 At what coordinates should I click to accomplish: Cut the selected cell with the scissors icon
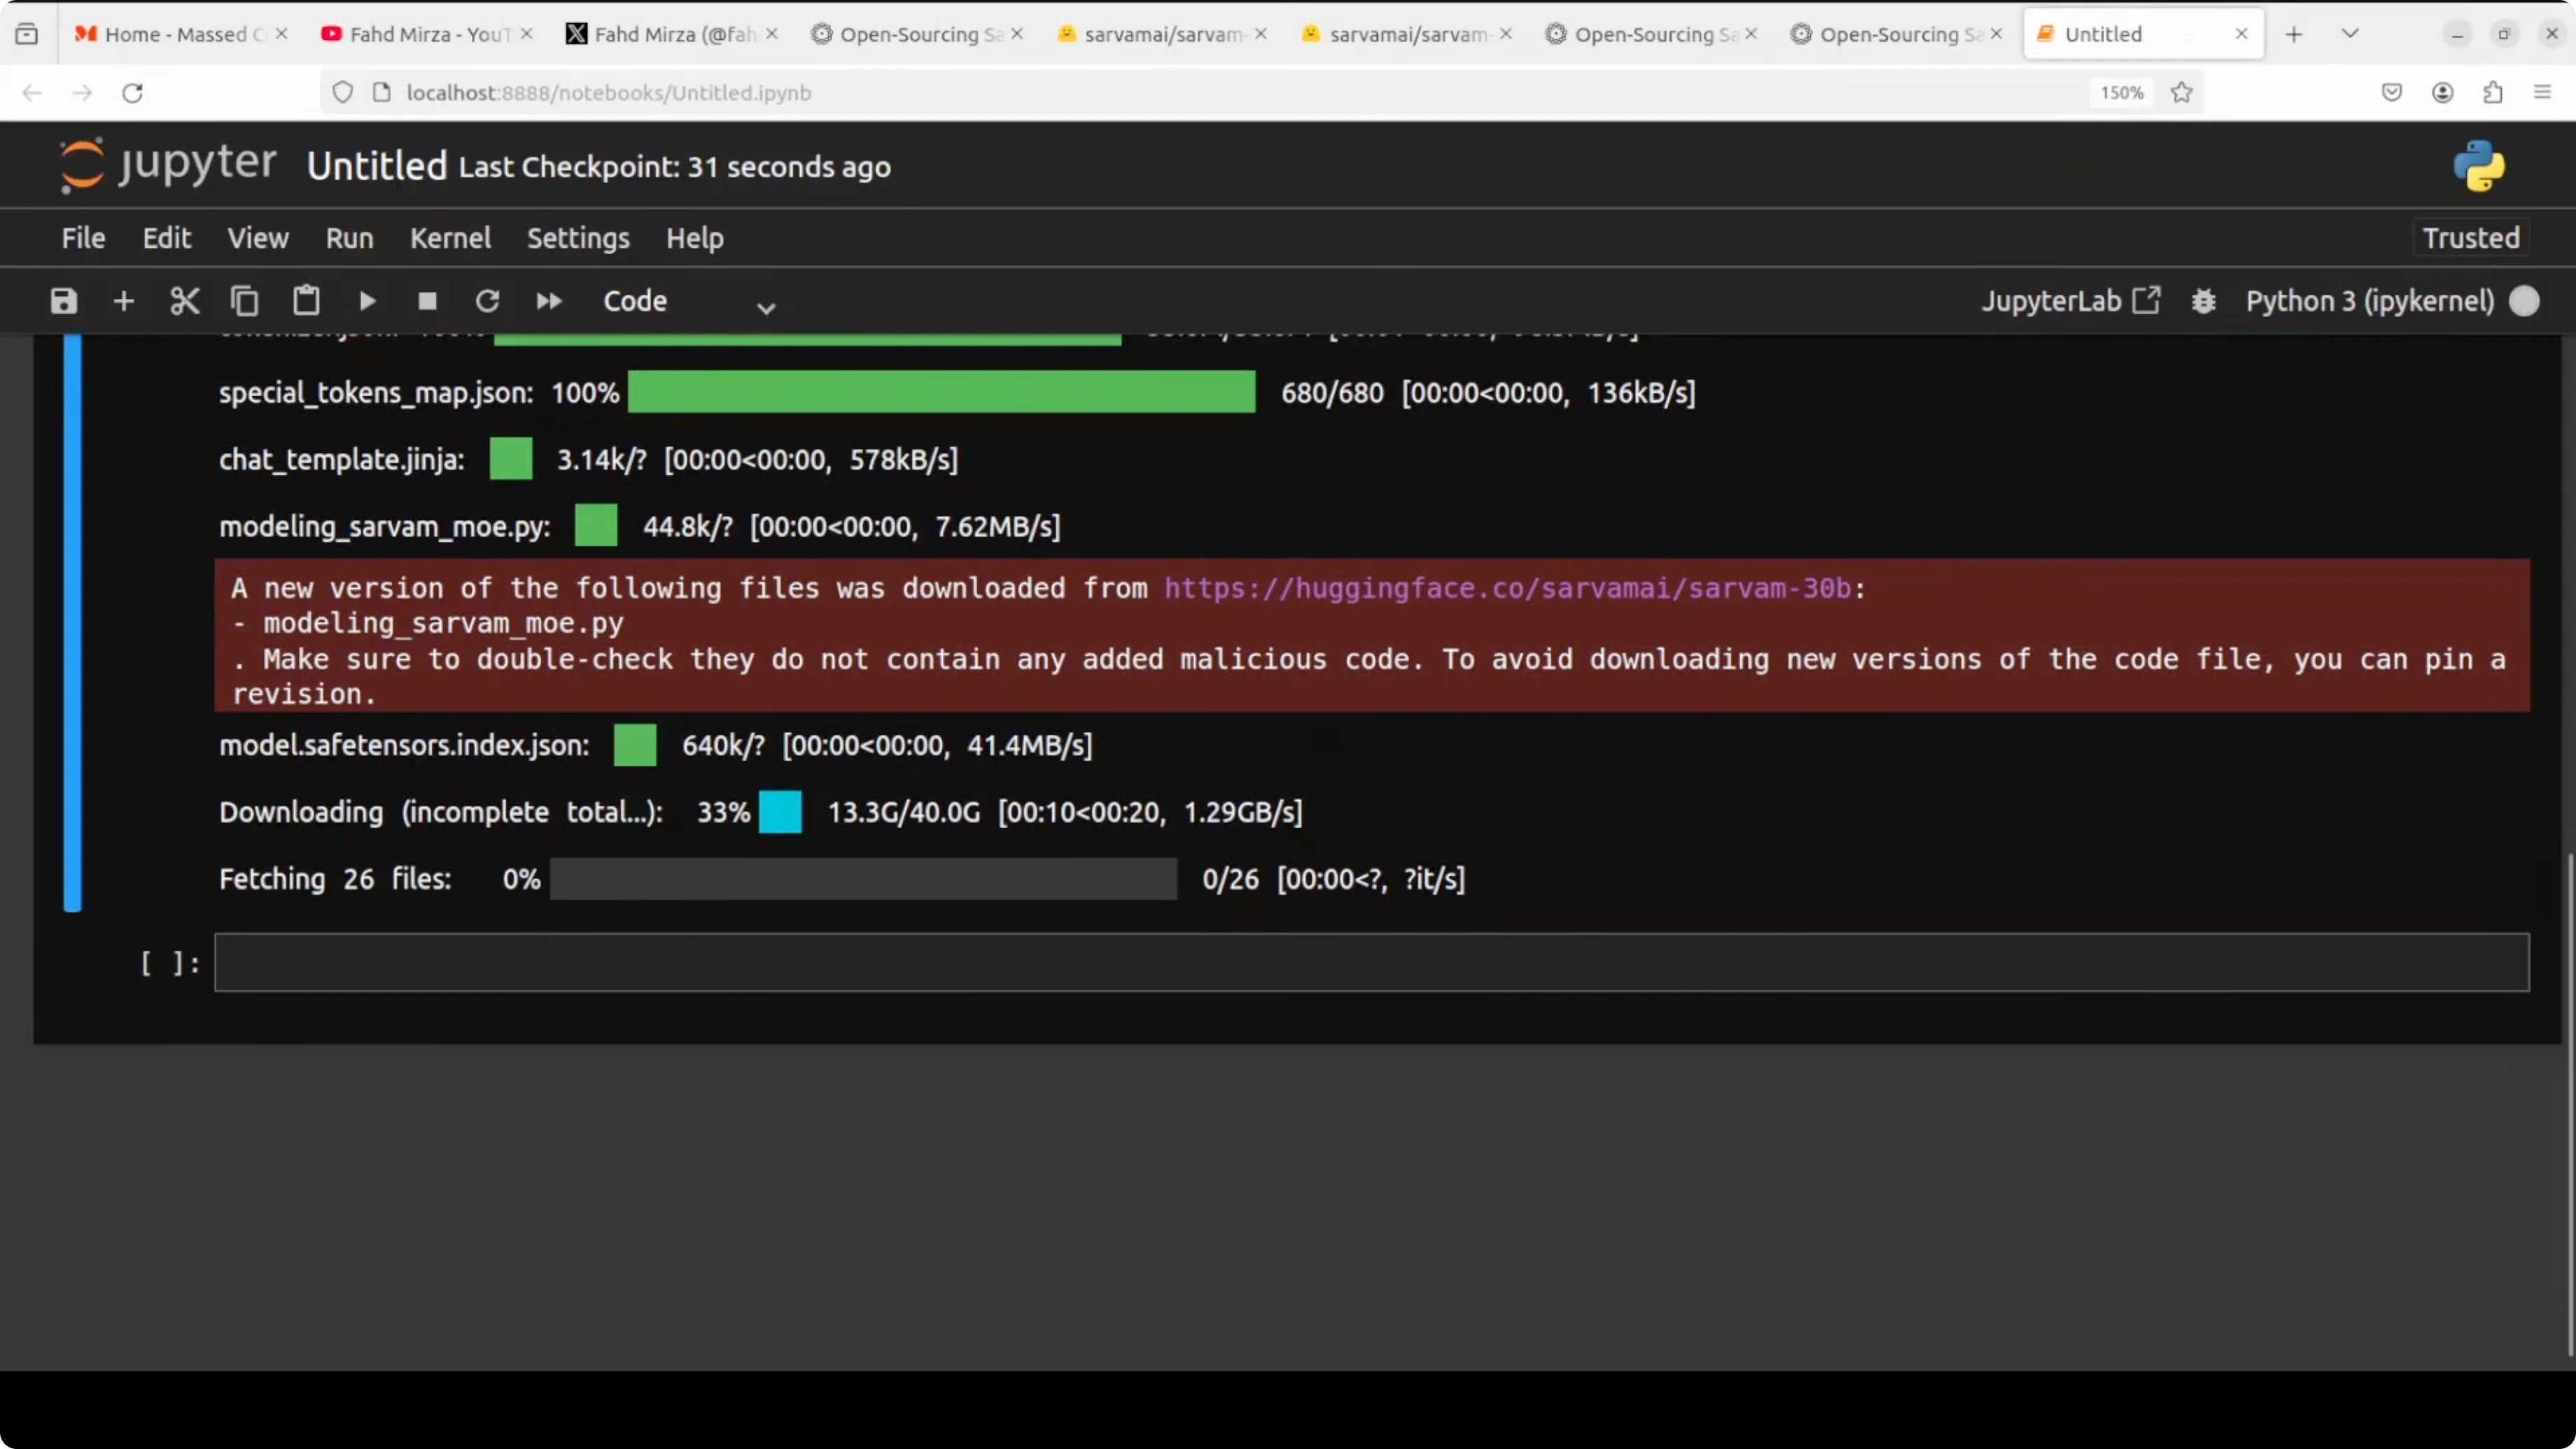point(185,301)
